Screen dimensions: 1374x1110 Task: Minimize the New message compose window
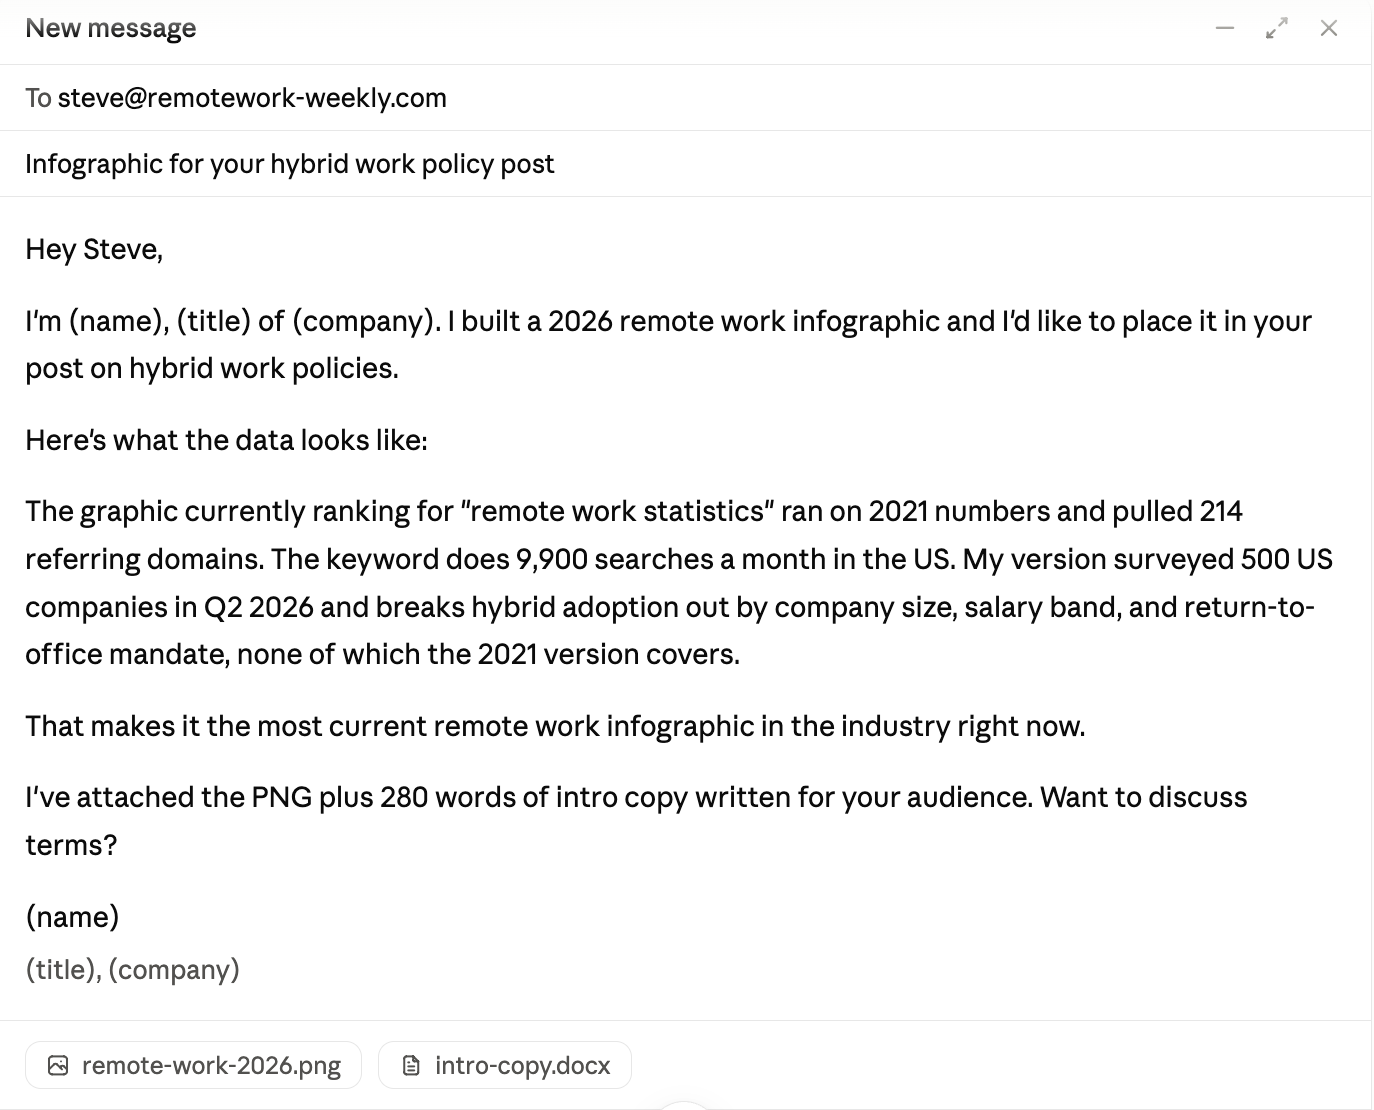1225,28
